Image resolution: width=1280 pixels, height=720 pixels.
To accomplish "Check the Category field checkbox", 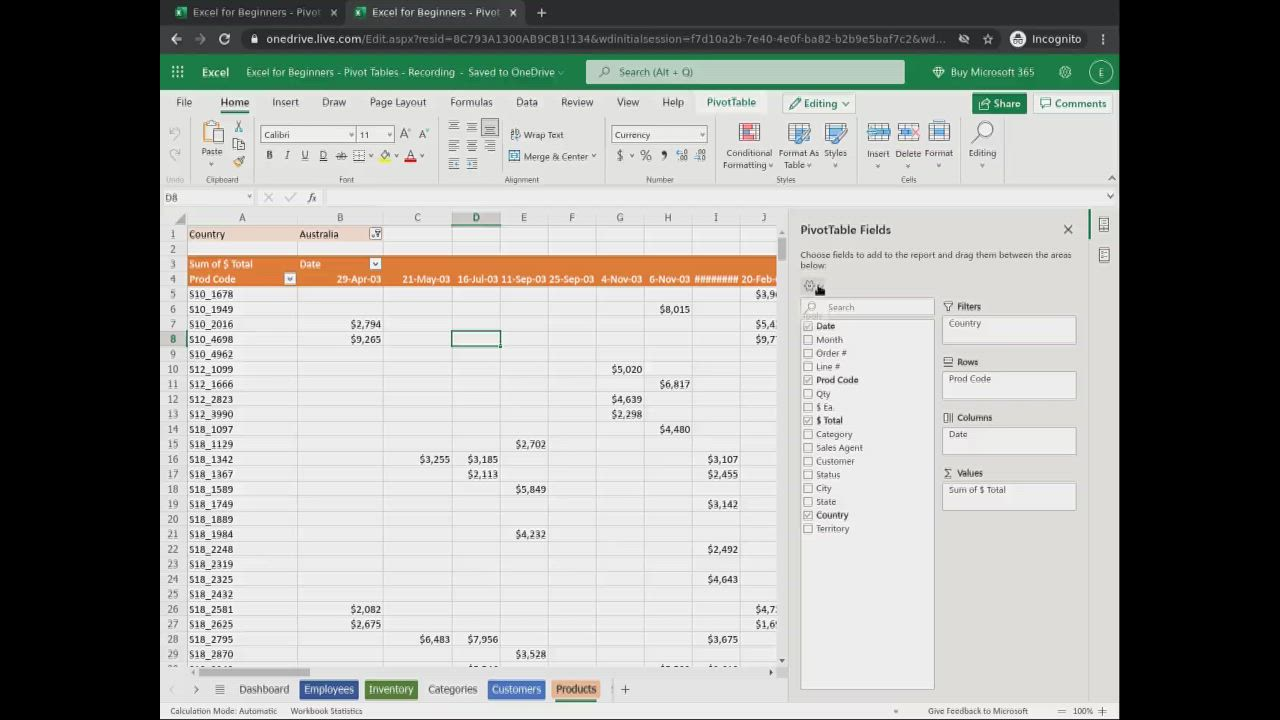I will [x=808, y=434].
